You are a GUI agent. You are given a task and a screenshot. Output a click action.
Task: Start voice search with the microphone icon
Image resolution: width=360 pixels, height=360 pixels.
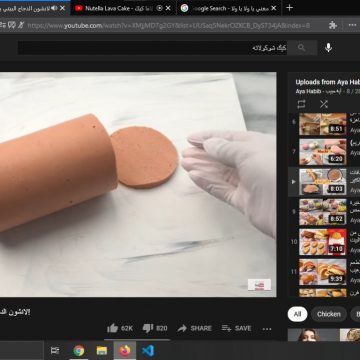coord(328,48)
